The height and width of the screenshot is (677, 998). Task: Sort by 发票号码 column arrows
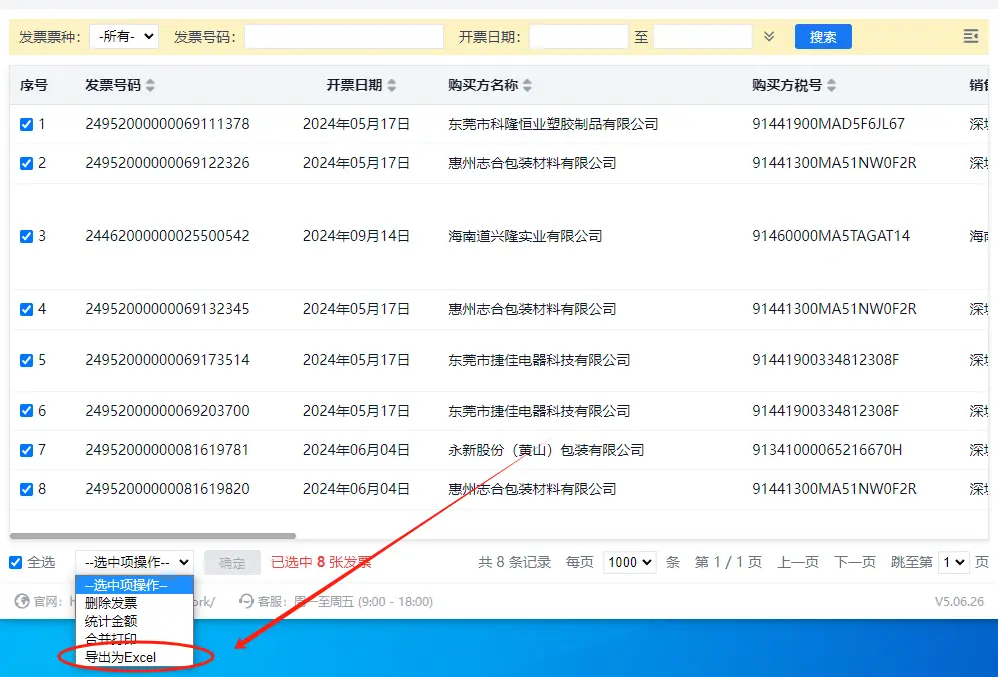coord(150,85)
